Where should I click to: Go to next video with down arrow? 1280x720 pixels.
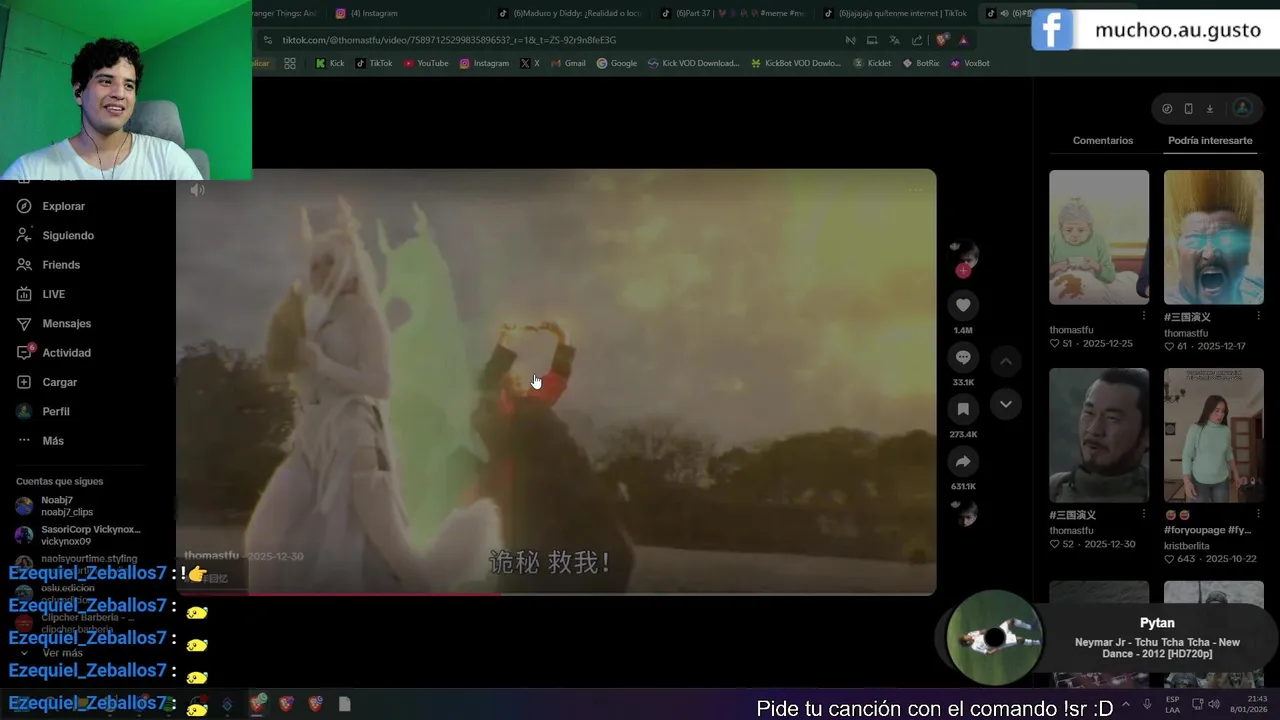(x=1006, y=404)
